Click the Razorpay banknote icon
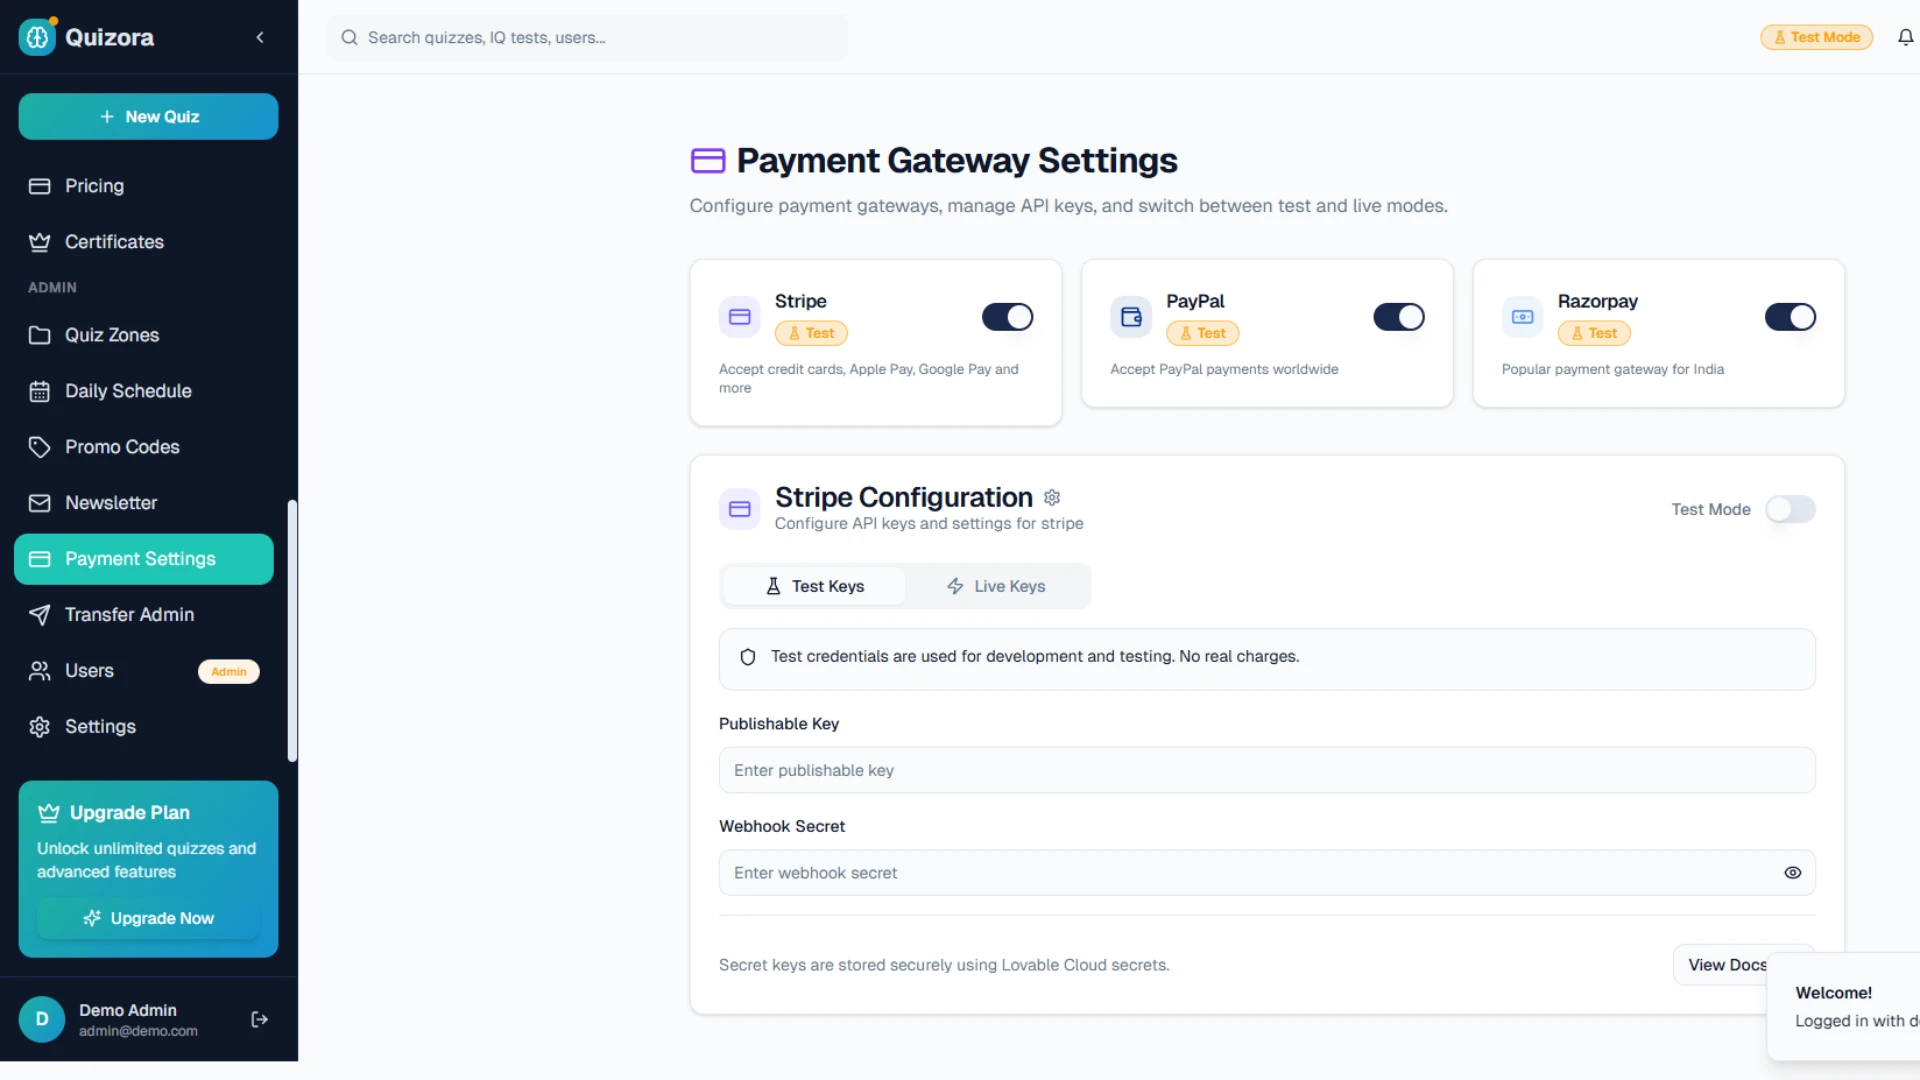The height and width of the screenshot is (1080, 1920). 1523,317
